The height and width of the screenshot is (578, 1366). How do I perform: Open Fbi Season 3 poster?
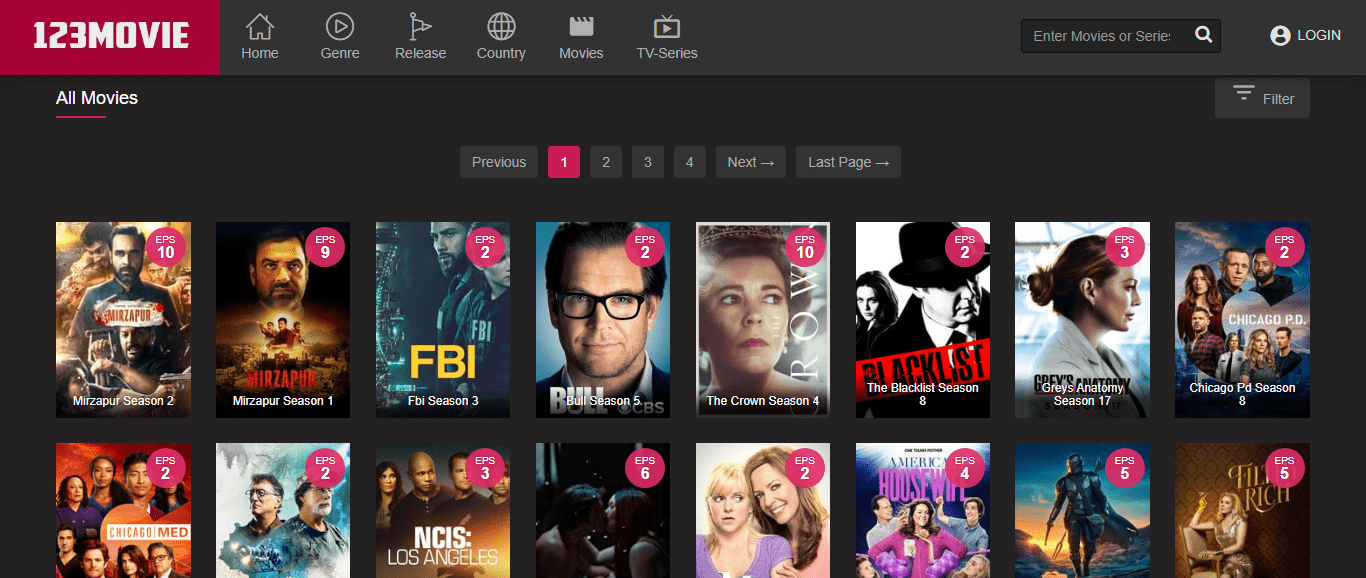pos(443,320)
